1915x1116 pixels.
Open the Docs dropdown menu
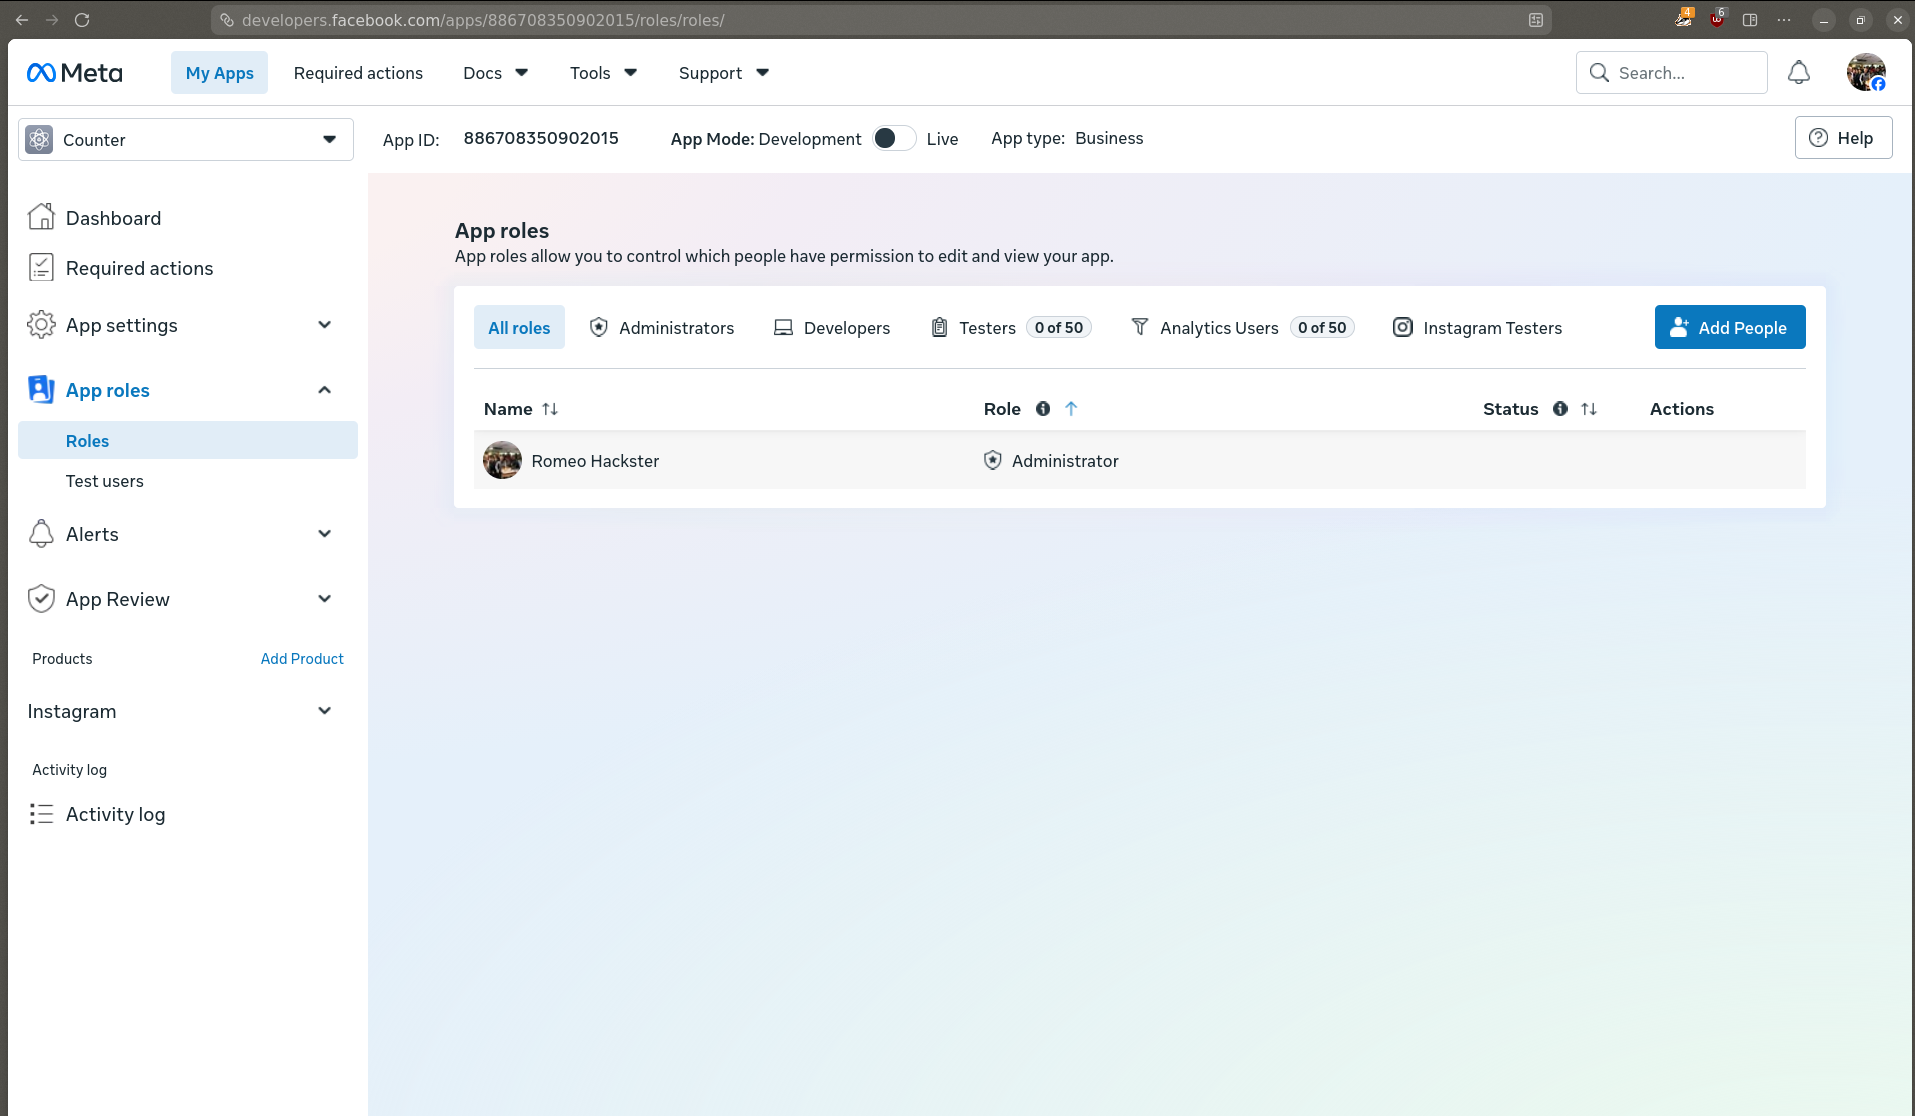(x=495, y=73)
